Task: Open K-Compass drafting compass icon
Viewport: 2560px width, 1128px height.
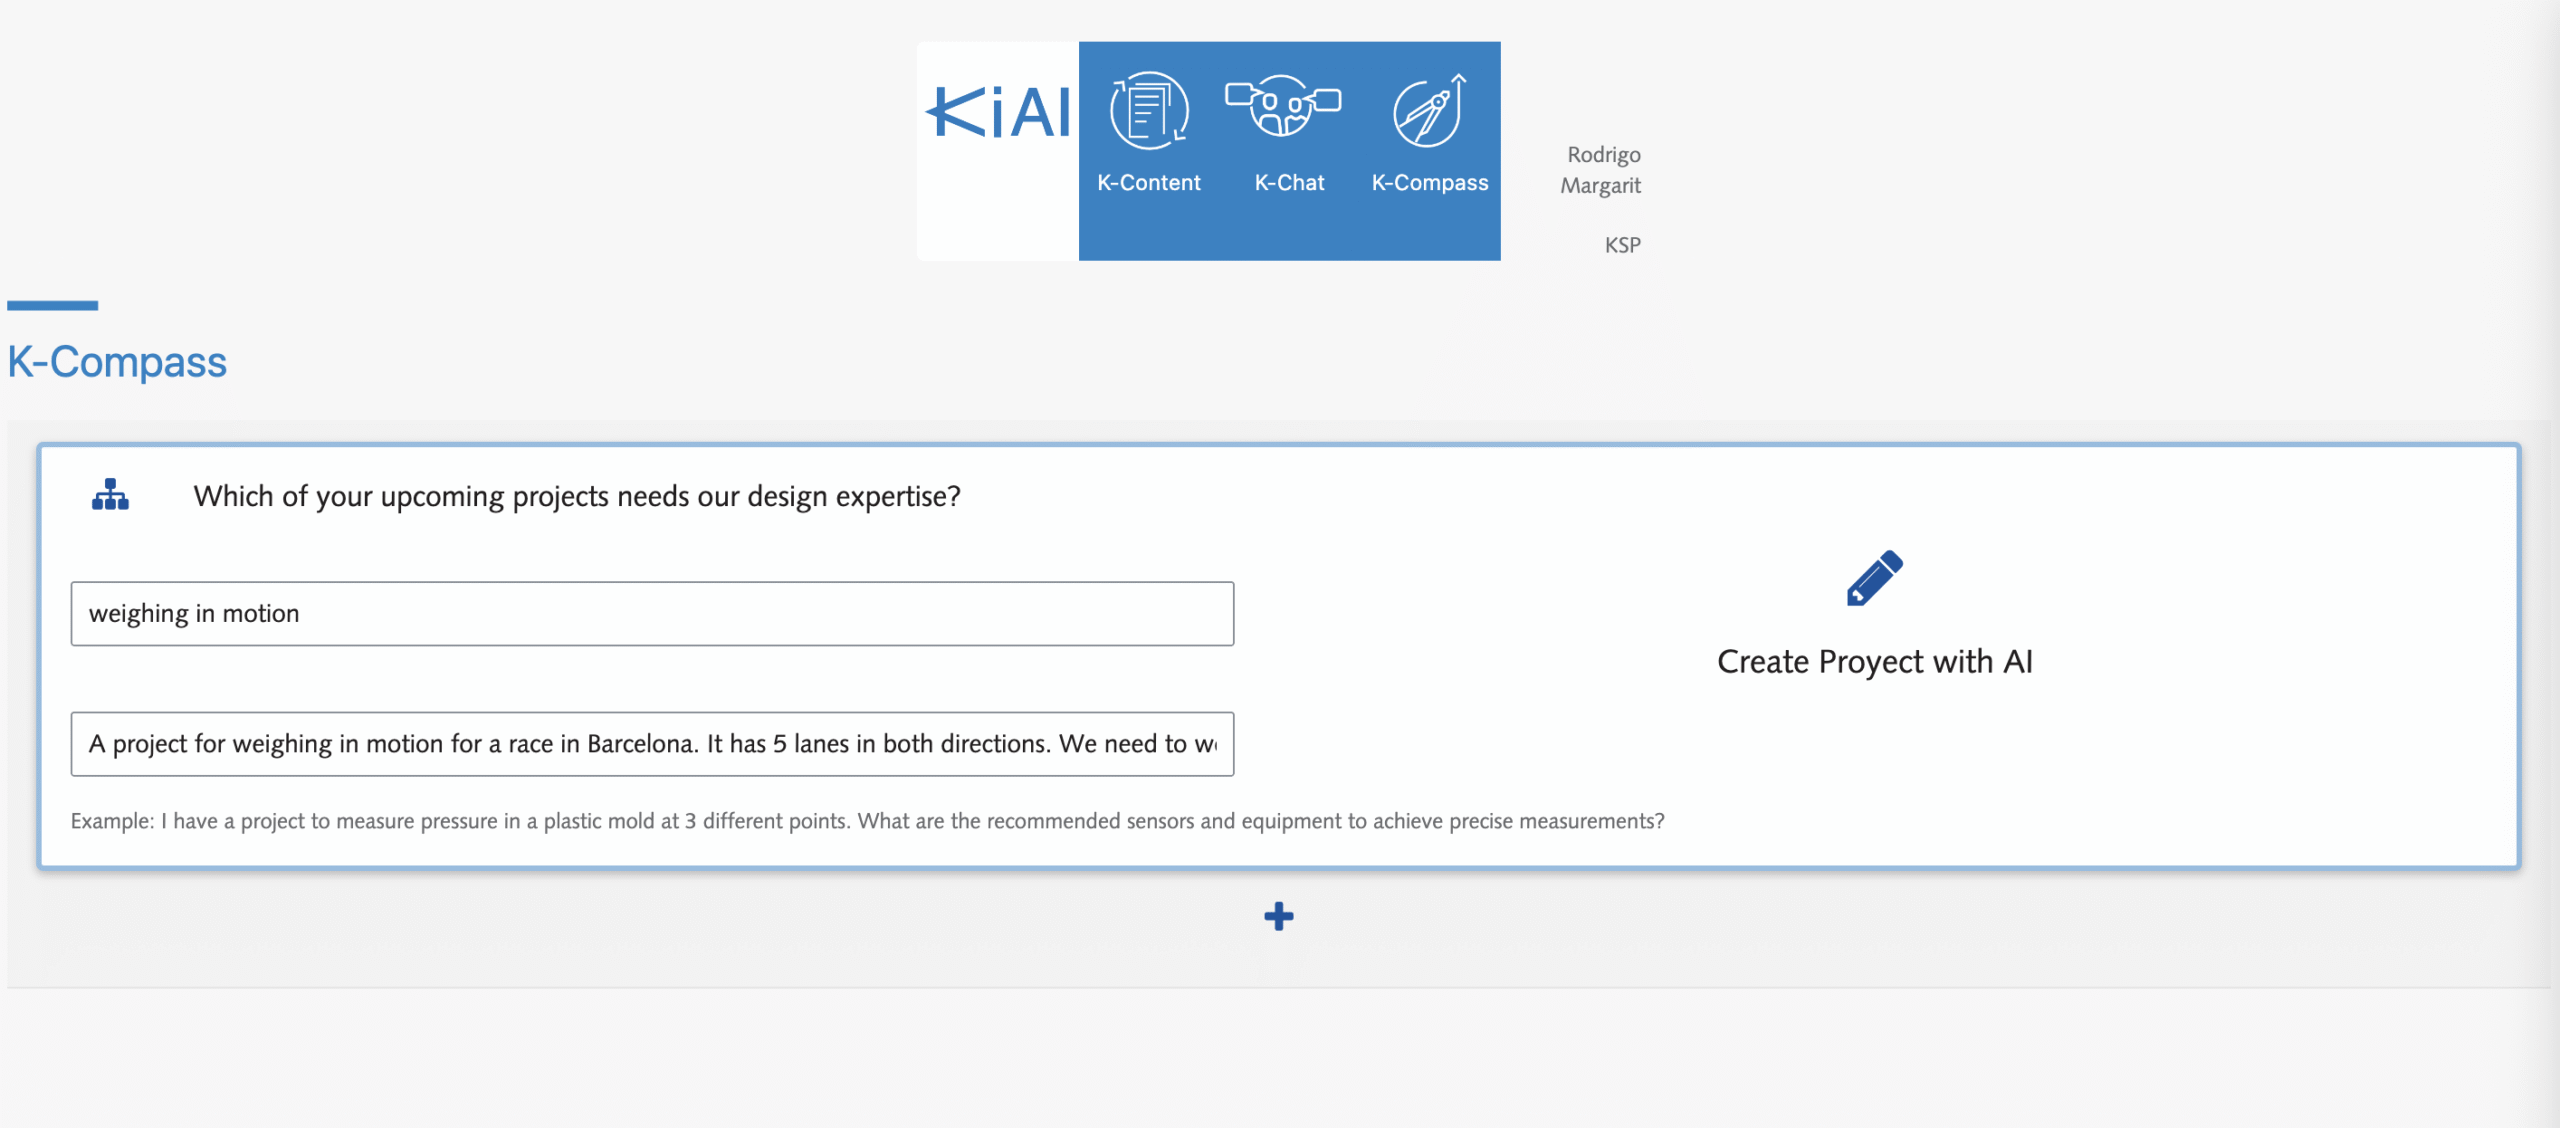Action: tap(1430, 110)
